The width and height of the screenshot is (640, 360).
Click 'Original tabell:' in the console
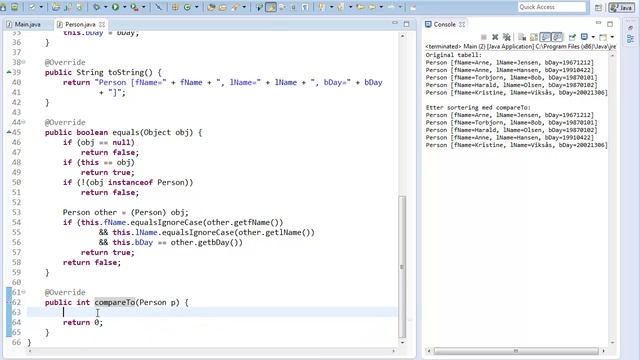point(453,55)
